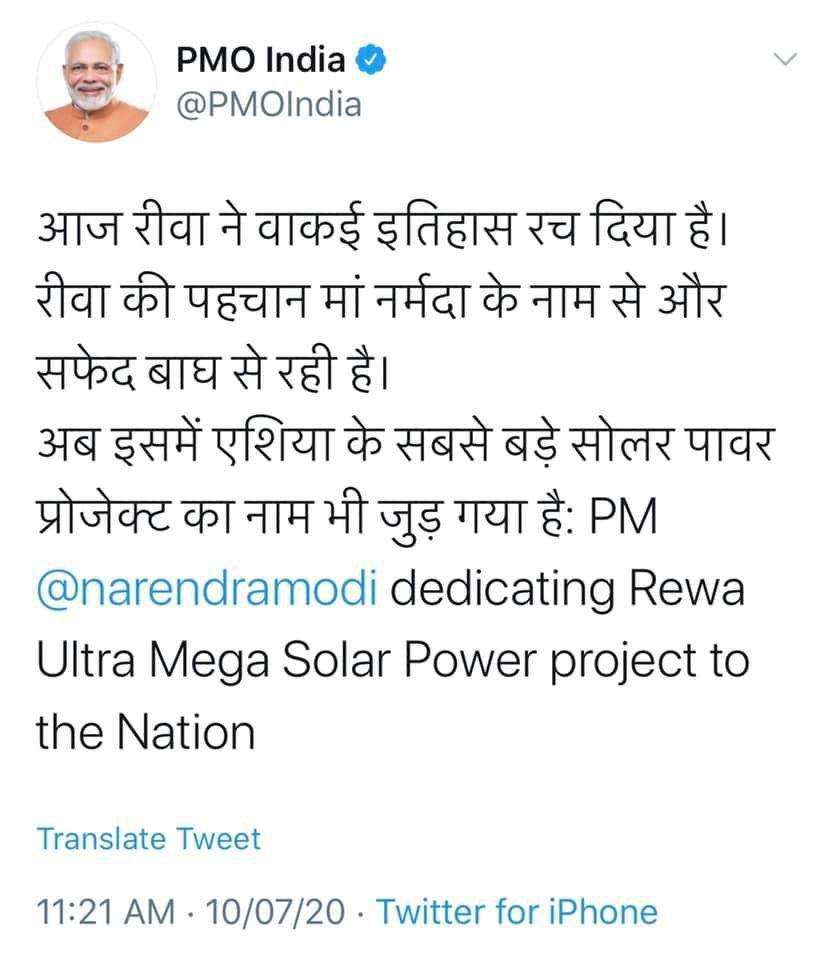Click the line सफेद बाघ से रही है

(212, 372)
